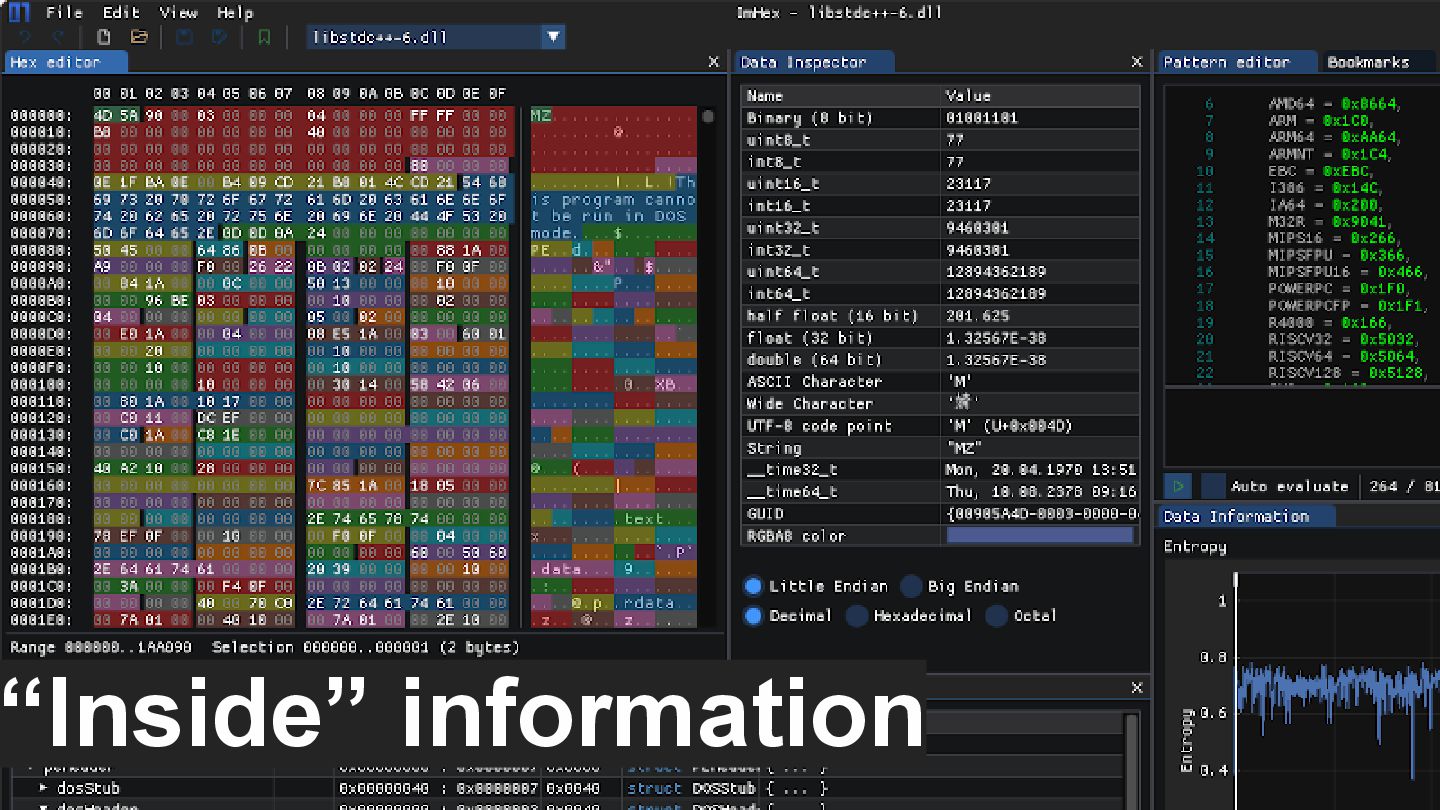Viewport: 1440px width, 810px height.
Task: Select the Octal number format option
Action: click(996, 616)
